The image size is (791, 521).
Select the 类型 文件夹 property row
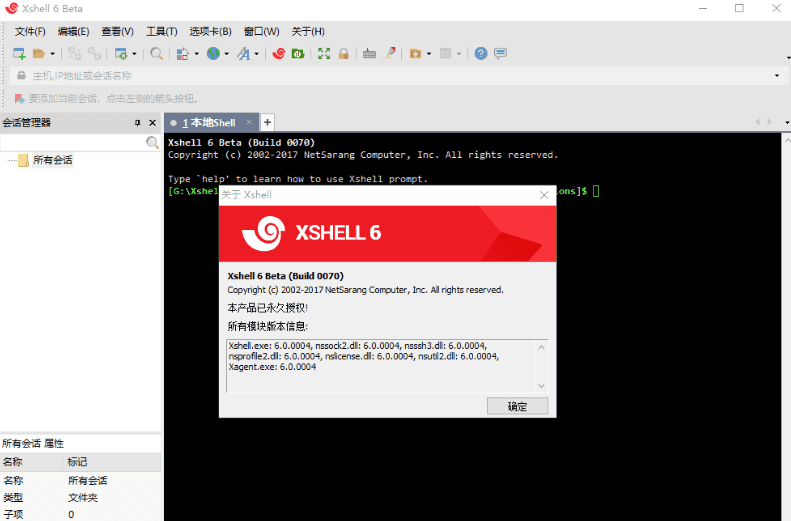81,498
